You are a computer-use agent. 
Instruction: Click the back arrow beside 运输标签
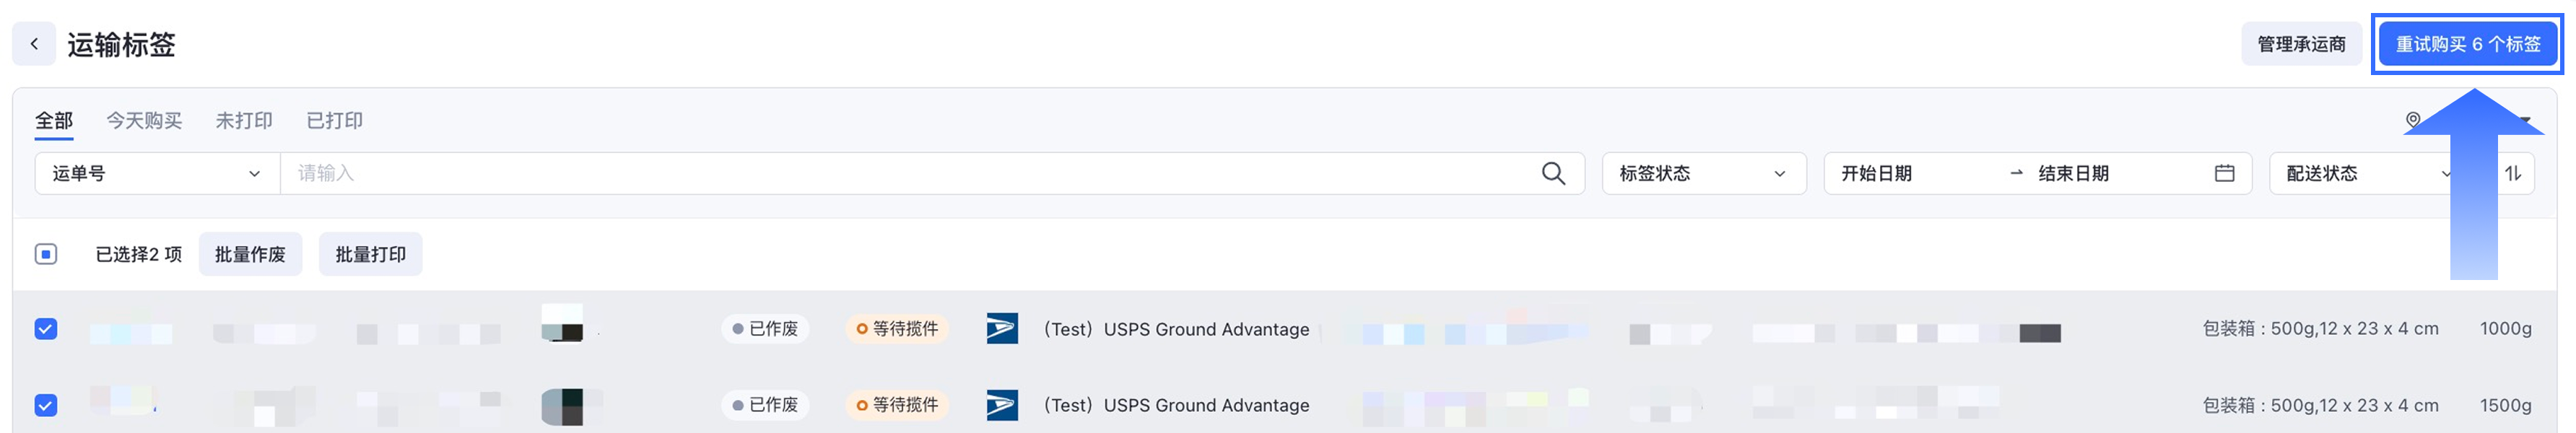(x=34, y=44)
